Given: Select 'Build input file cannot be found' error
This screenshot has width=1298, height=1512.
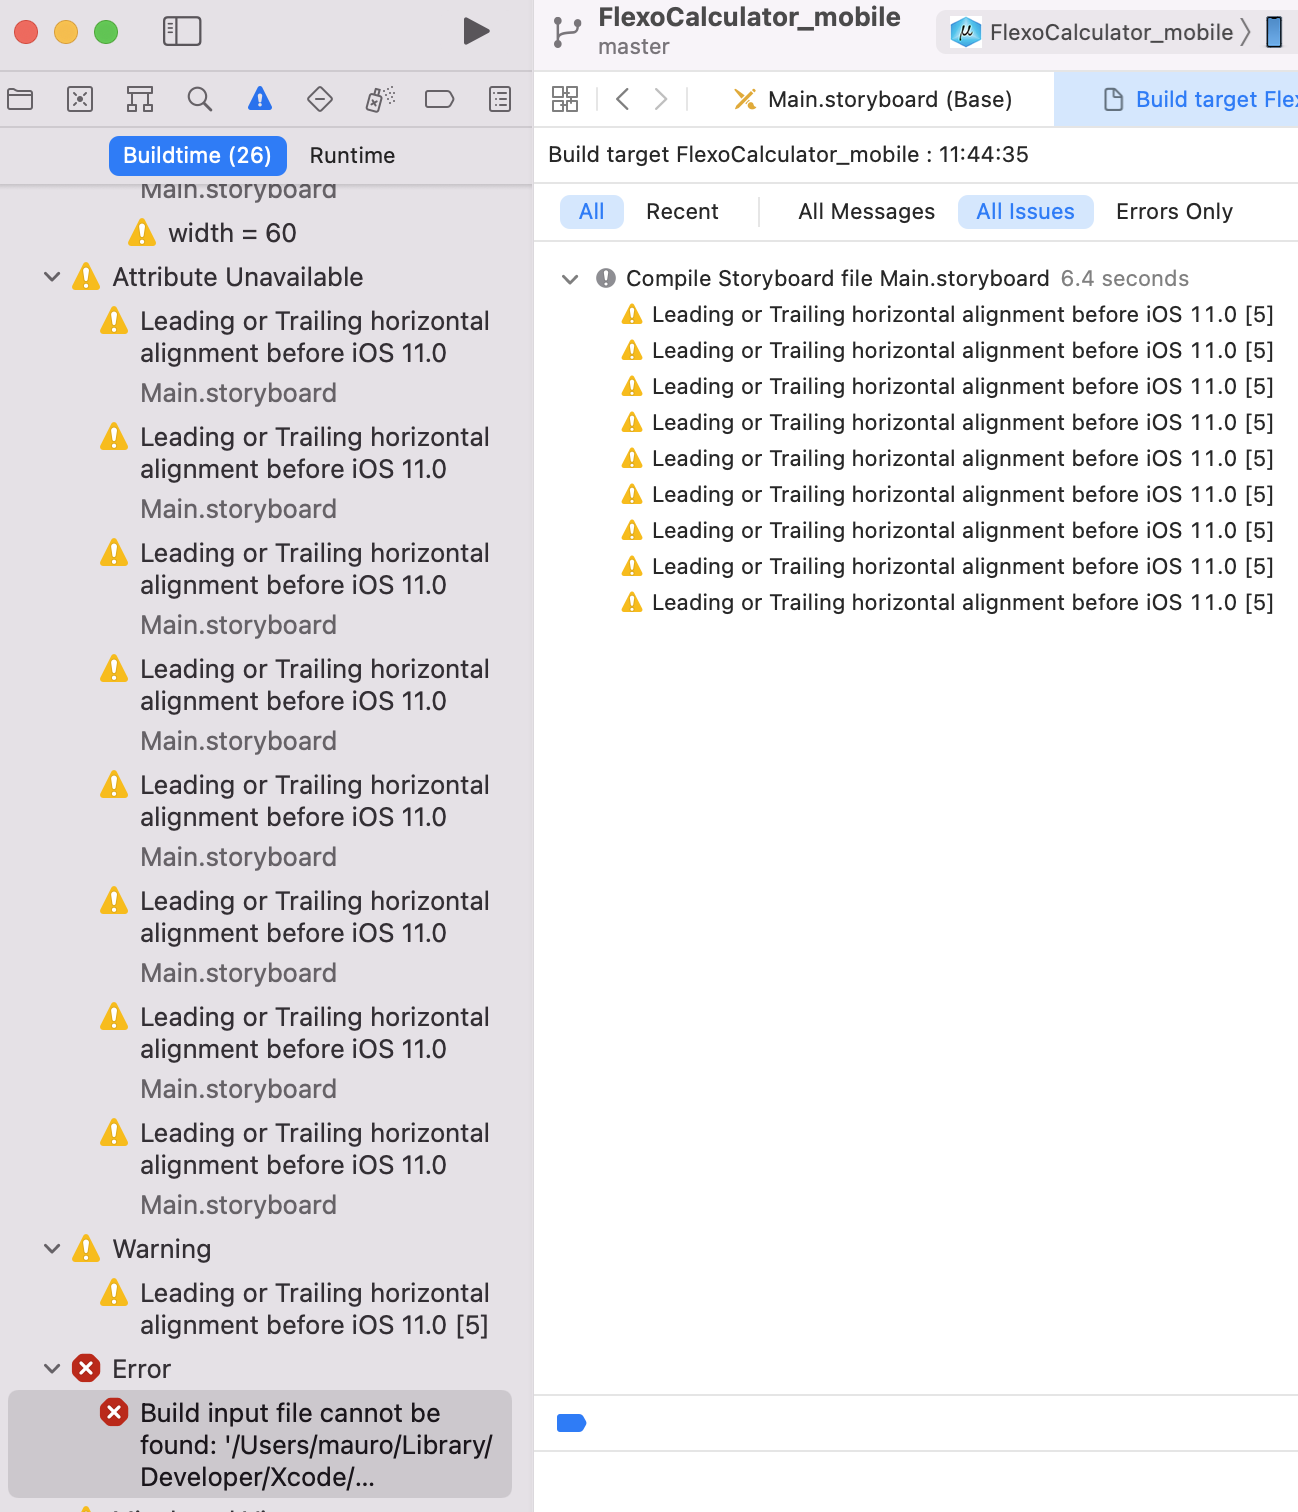Looking at the screenshot, I should click(260, 1444).
